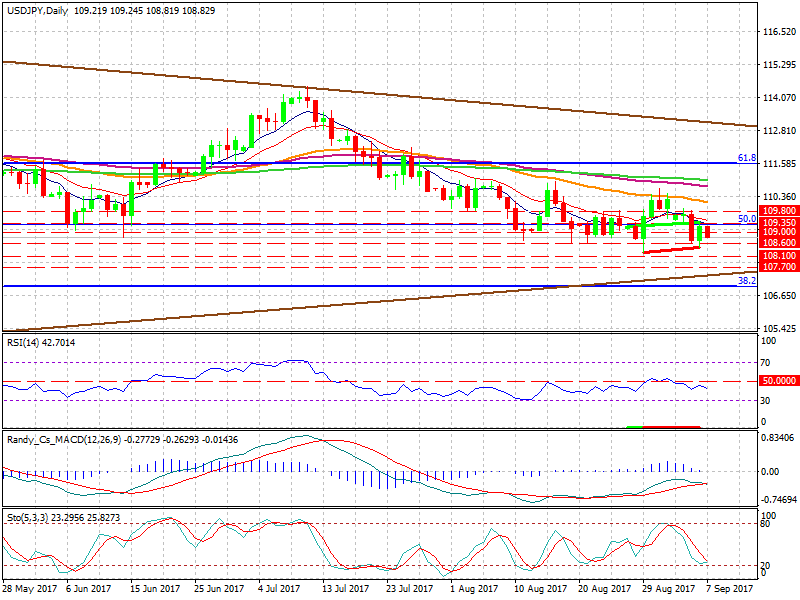Click the Stochastic 80 scale value
Image resolution: width=800 pixels, height=600 pixels.
(765, 524)
